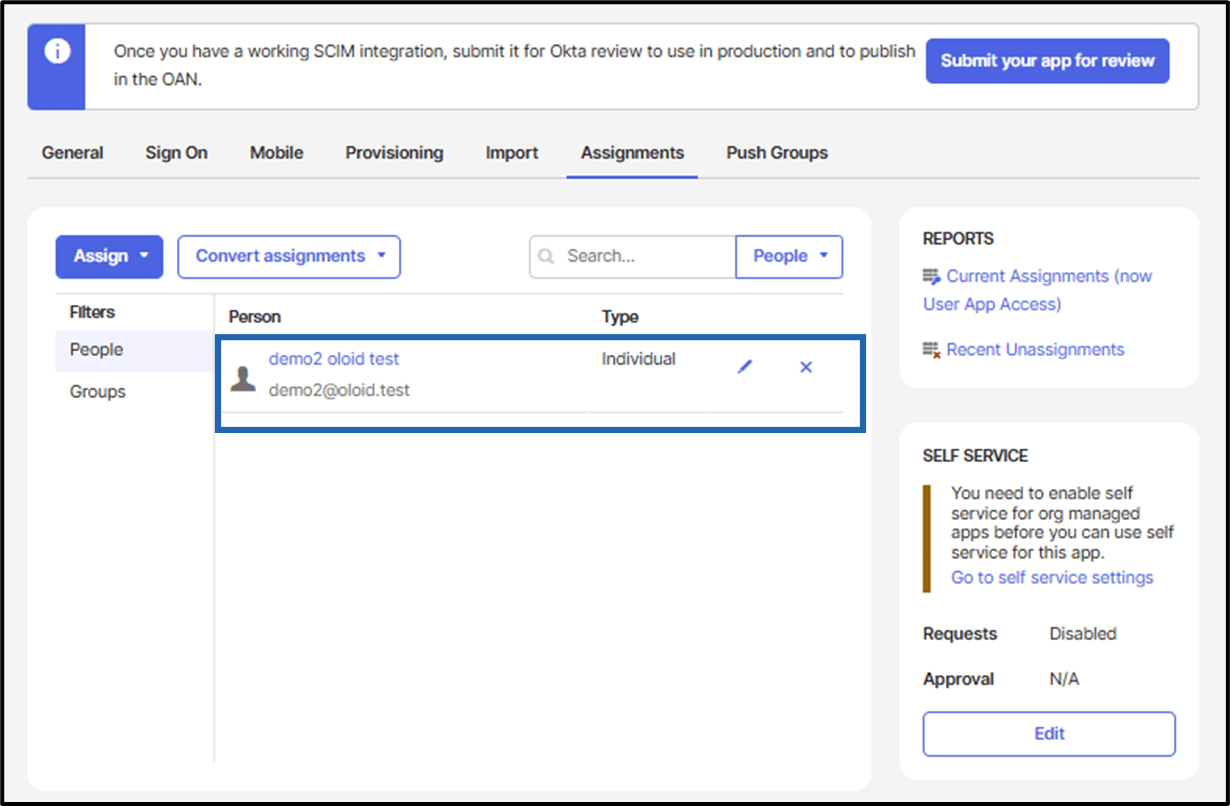Viewport: 1230px width, 806px height.
Task: Select the People filter
Action: pos(134,350)
